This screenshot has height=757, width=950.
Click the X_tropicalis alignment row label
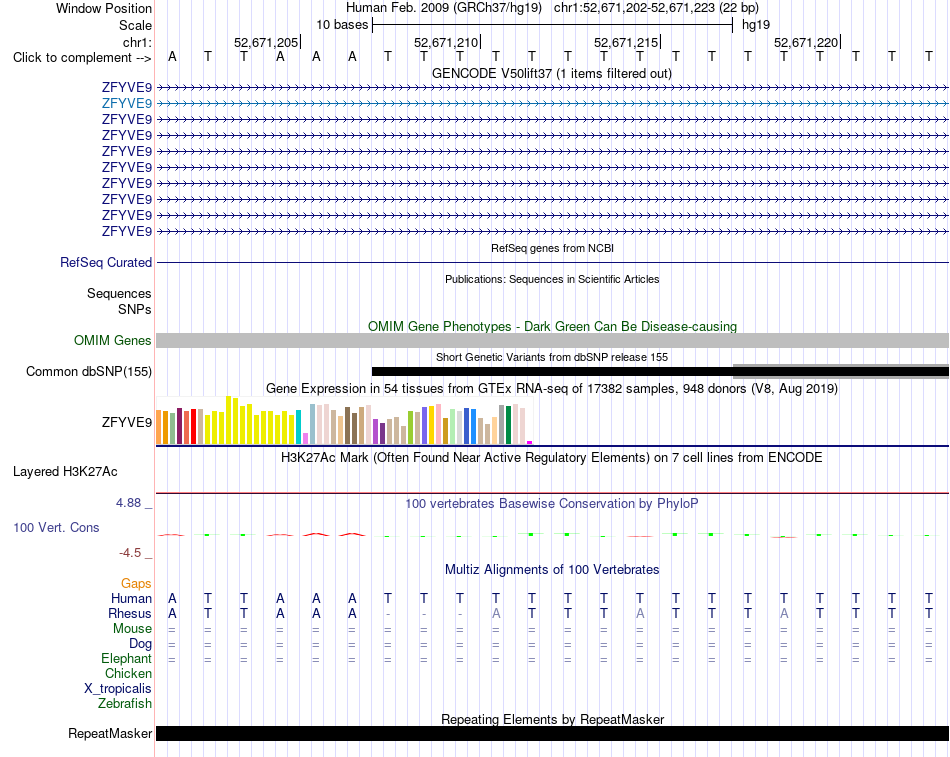118,689
